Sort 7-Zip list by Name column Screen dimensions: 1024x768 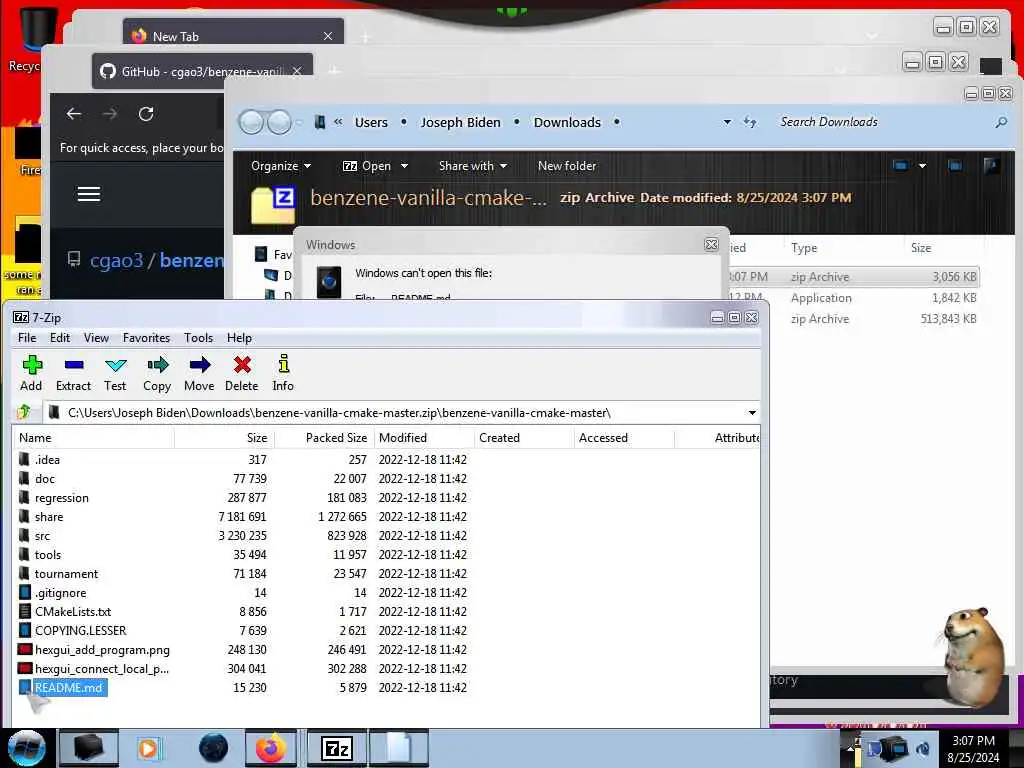click(94, 438)
